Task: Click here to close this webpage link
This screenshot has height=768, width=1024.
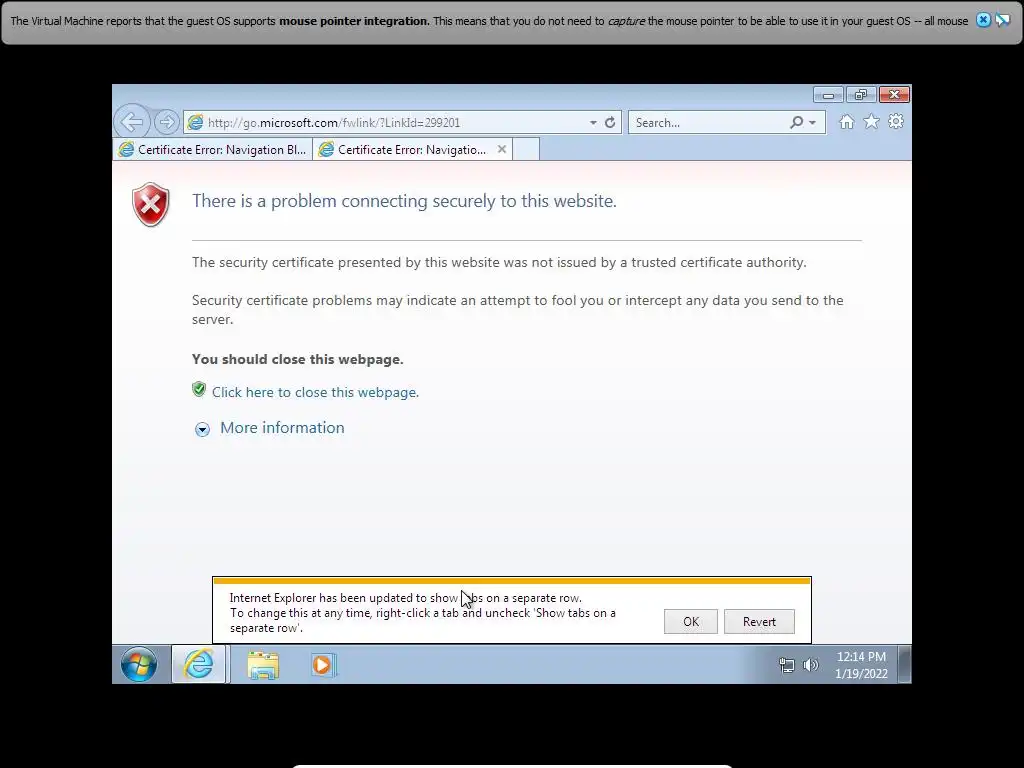Action: (315, 392)
